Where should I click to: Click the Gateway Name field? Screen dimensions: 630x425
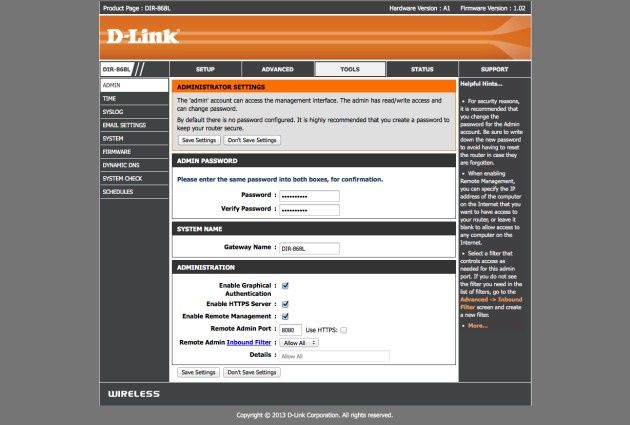pyautogui.click(x=309, y=249)
